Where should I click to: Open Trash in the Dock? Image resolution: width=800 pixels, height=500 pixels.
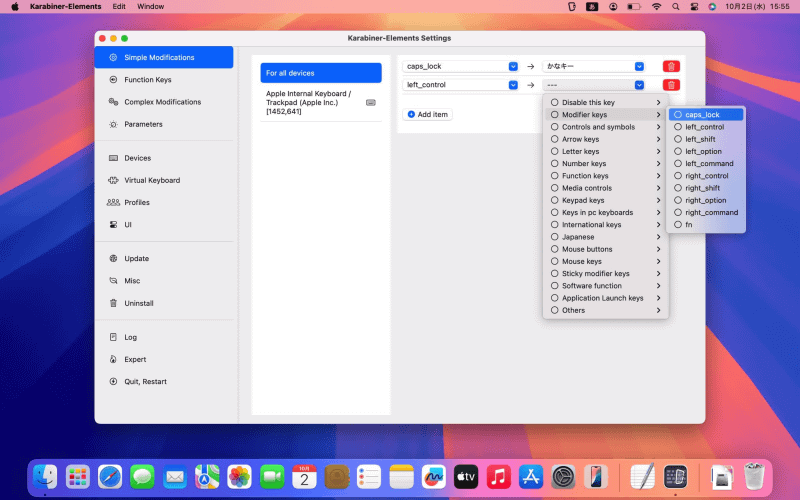754,477
